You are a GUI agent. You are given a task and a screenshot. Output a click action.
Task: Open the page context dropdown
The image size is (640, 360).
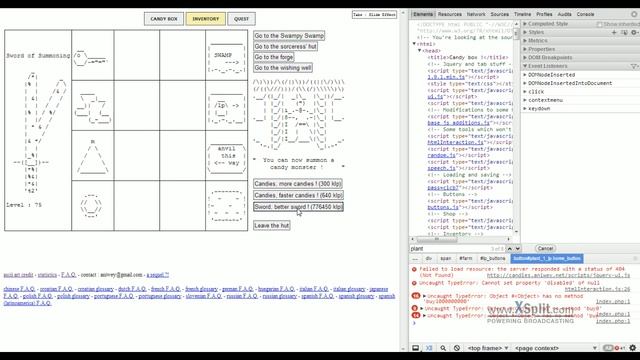point(556,348)
